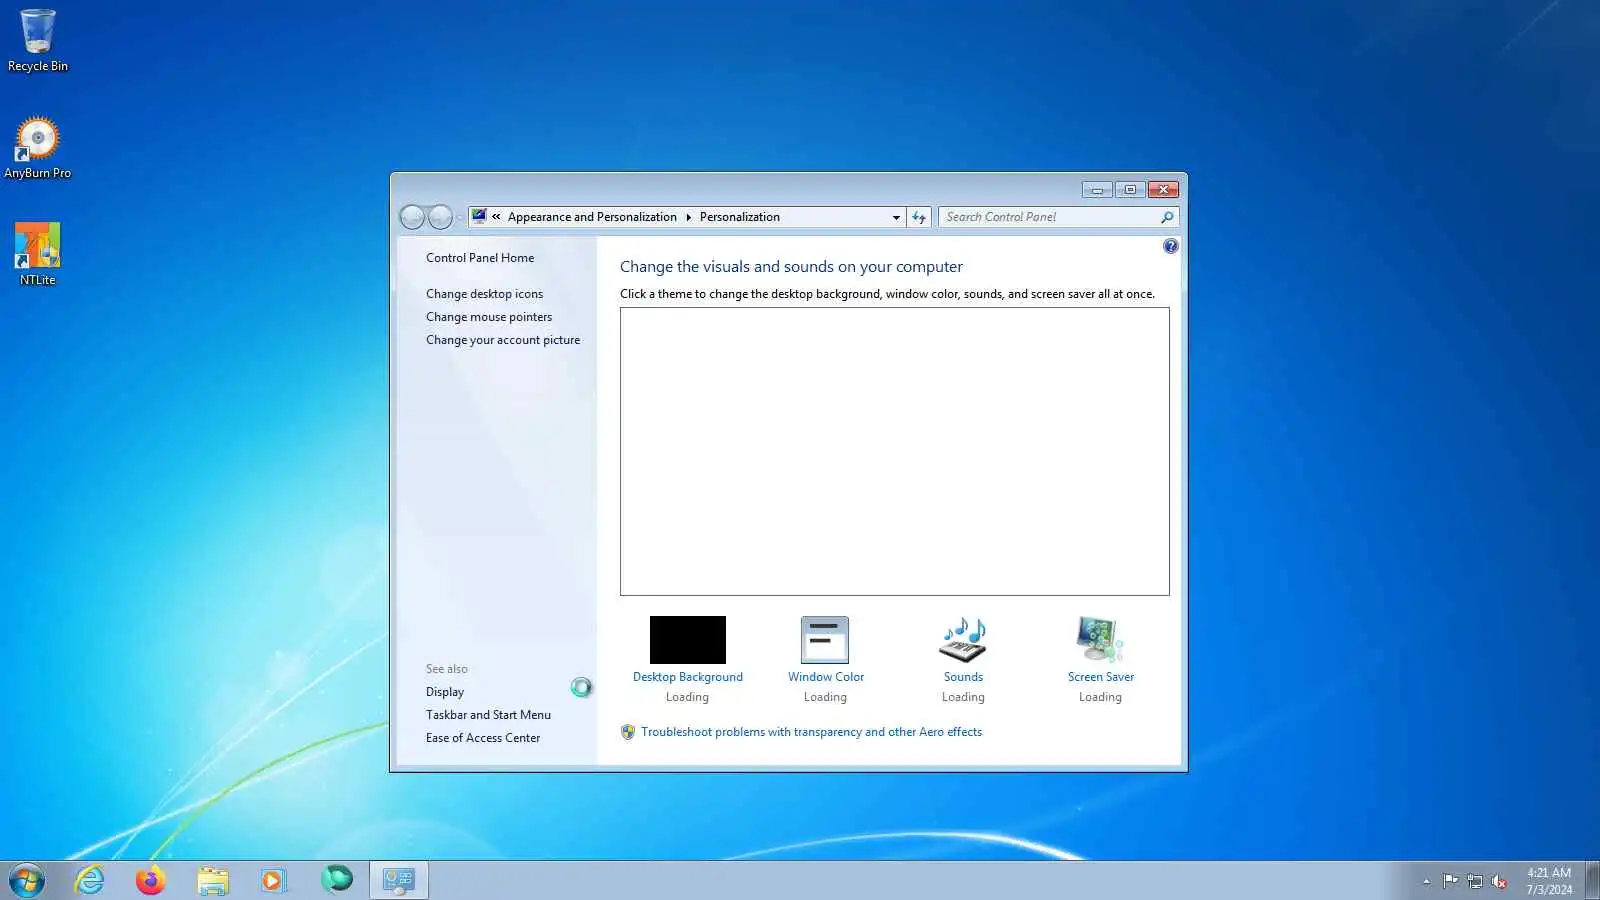Open Windows Explorer from the taskbar

click(x=213, y=881)
